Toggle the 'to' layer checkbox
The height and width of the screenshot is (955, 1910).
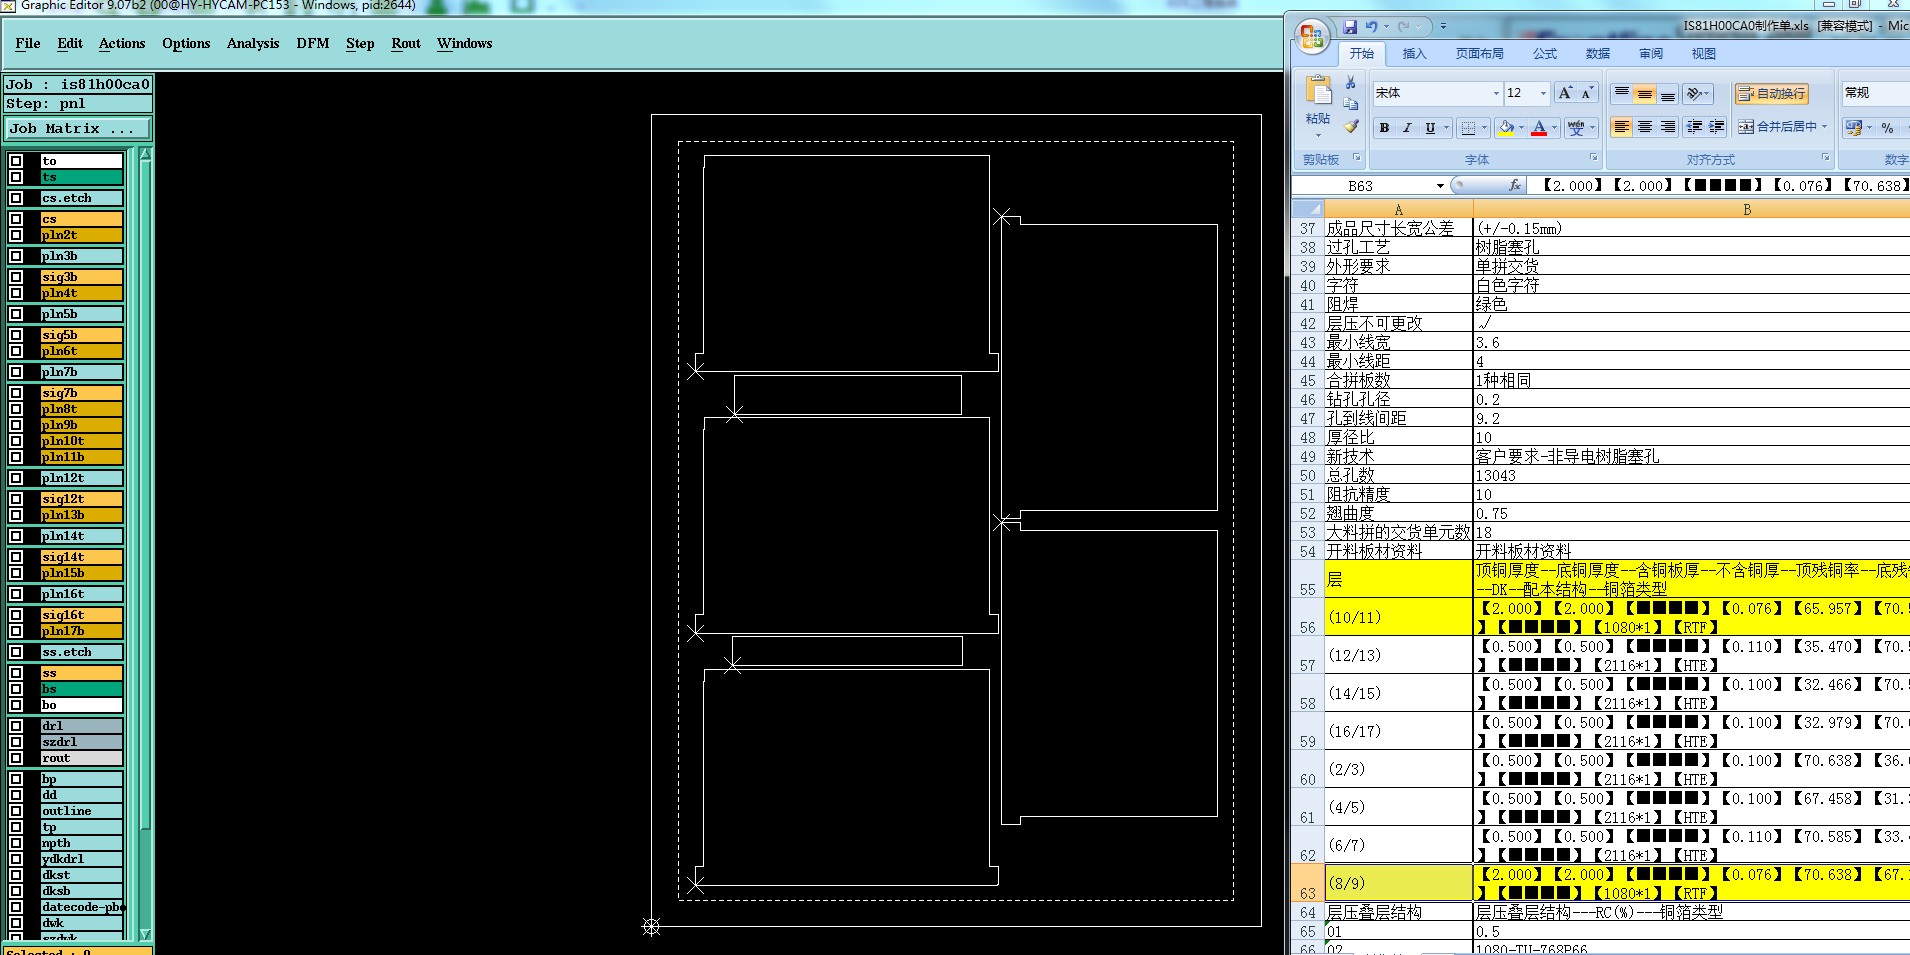point(16,161)
